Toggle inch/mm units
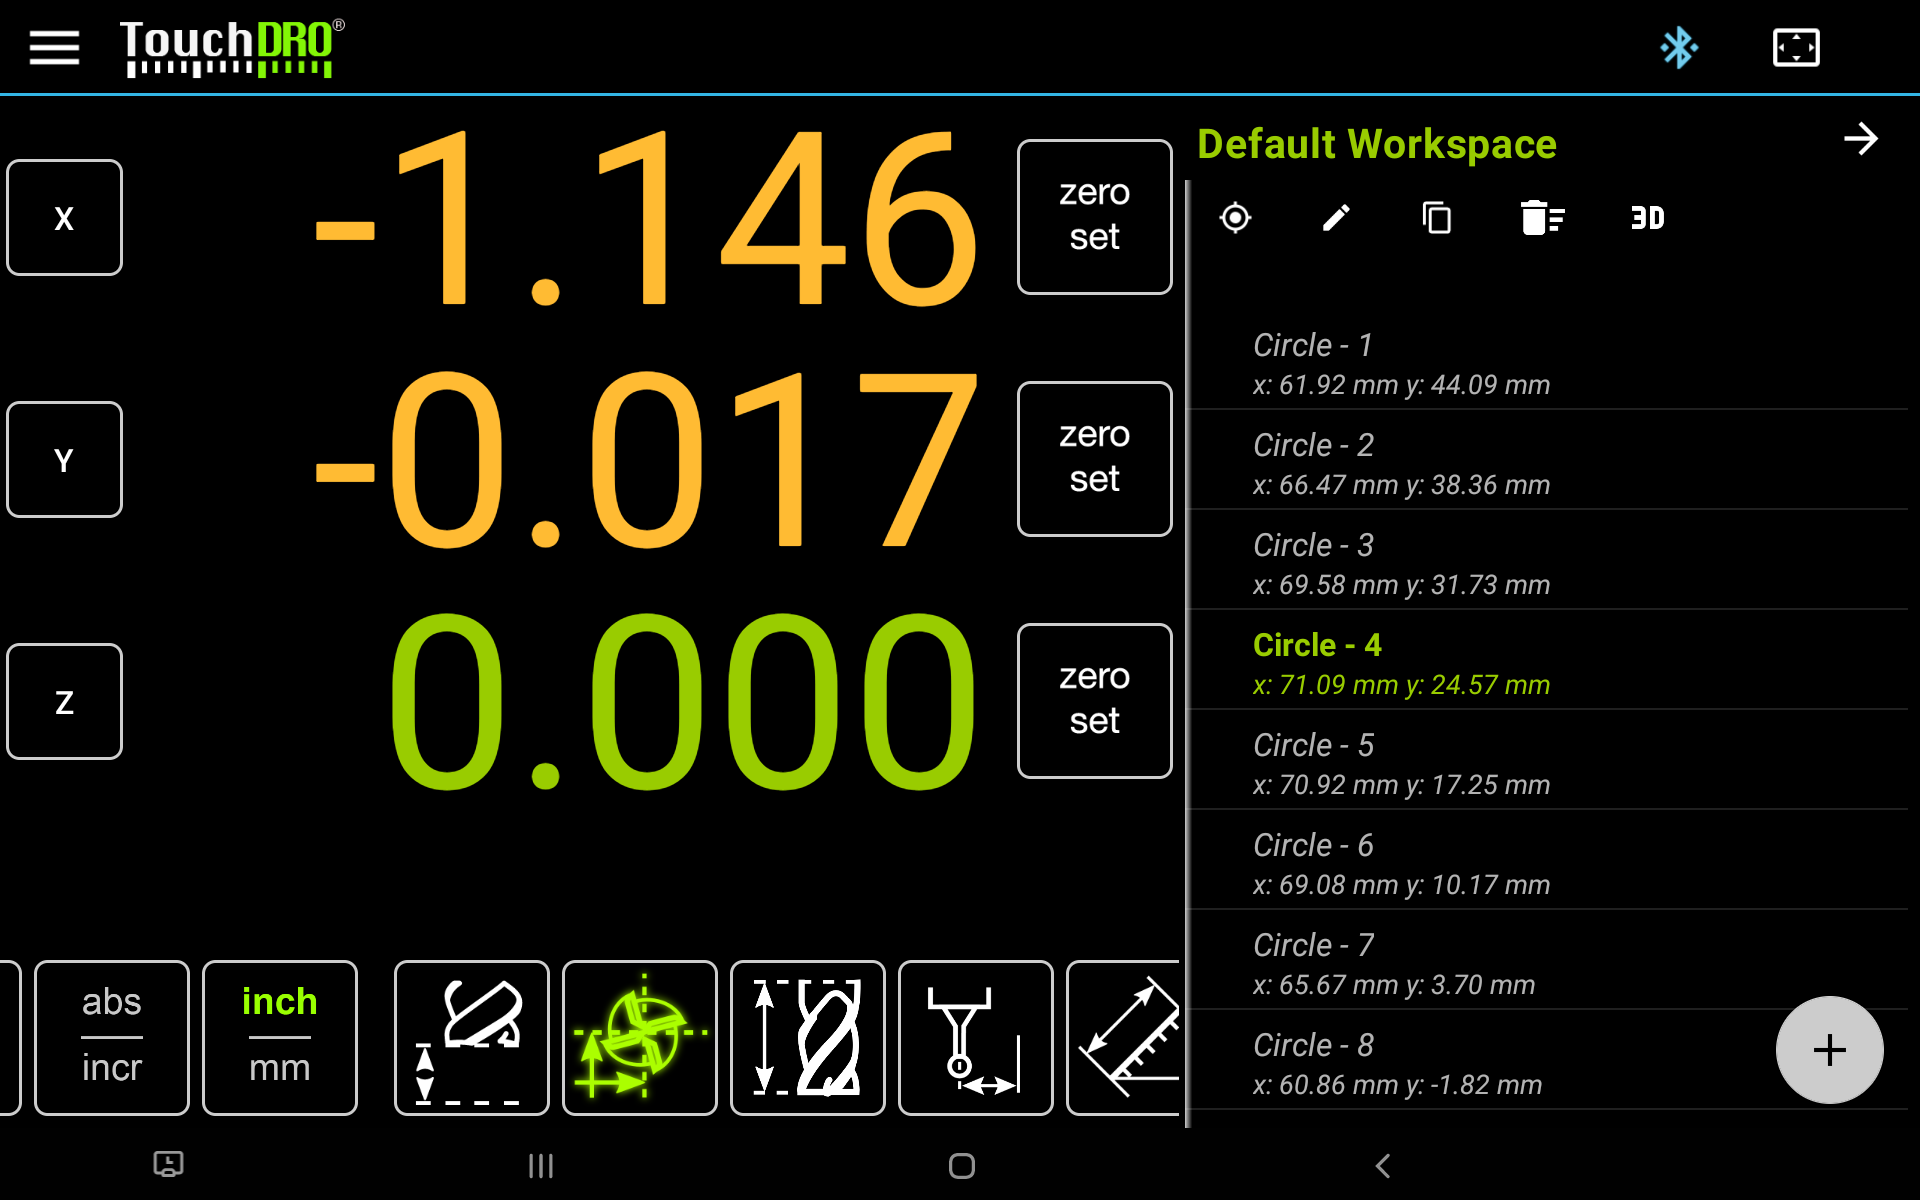The image size is (1920, 1200). pos(280,1037)
